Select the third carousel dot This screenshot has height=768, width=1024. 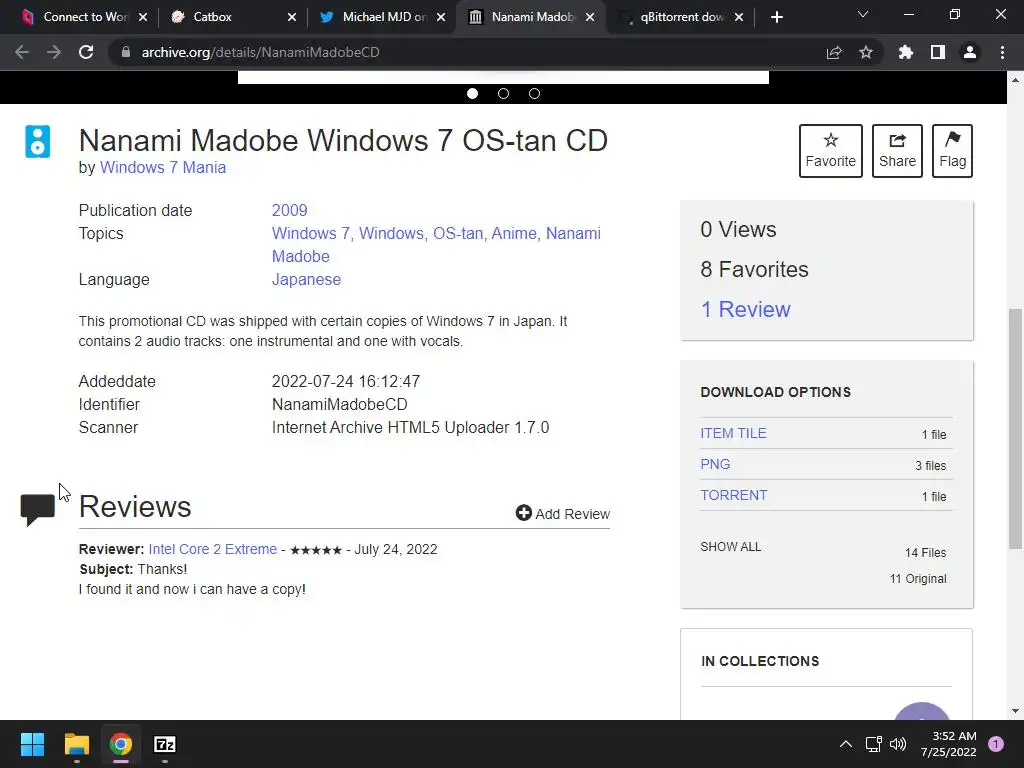[x=534, y=93]
